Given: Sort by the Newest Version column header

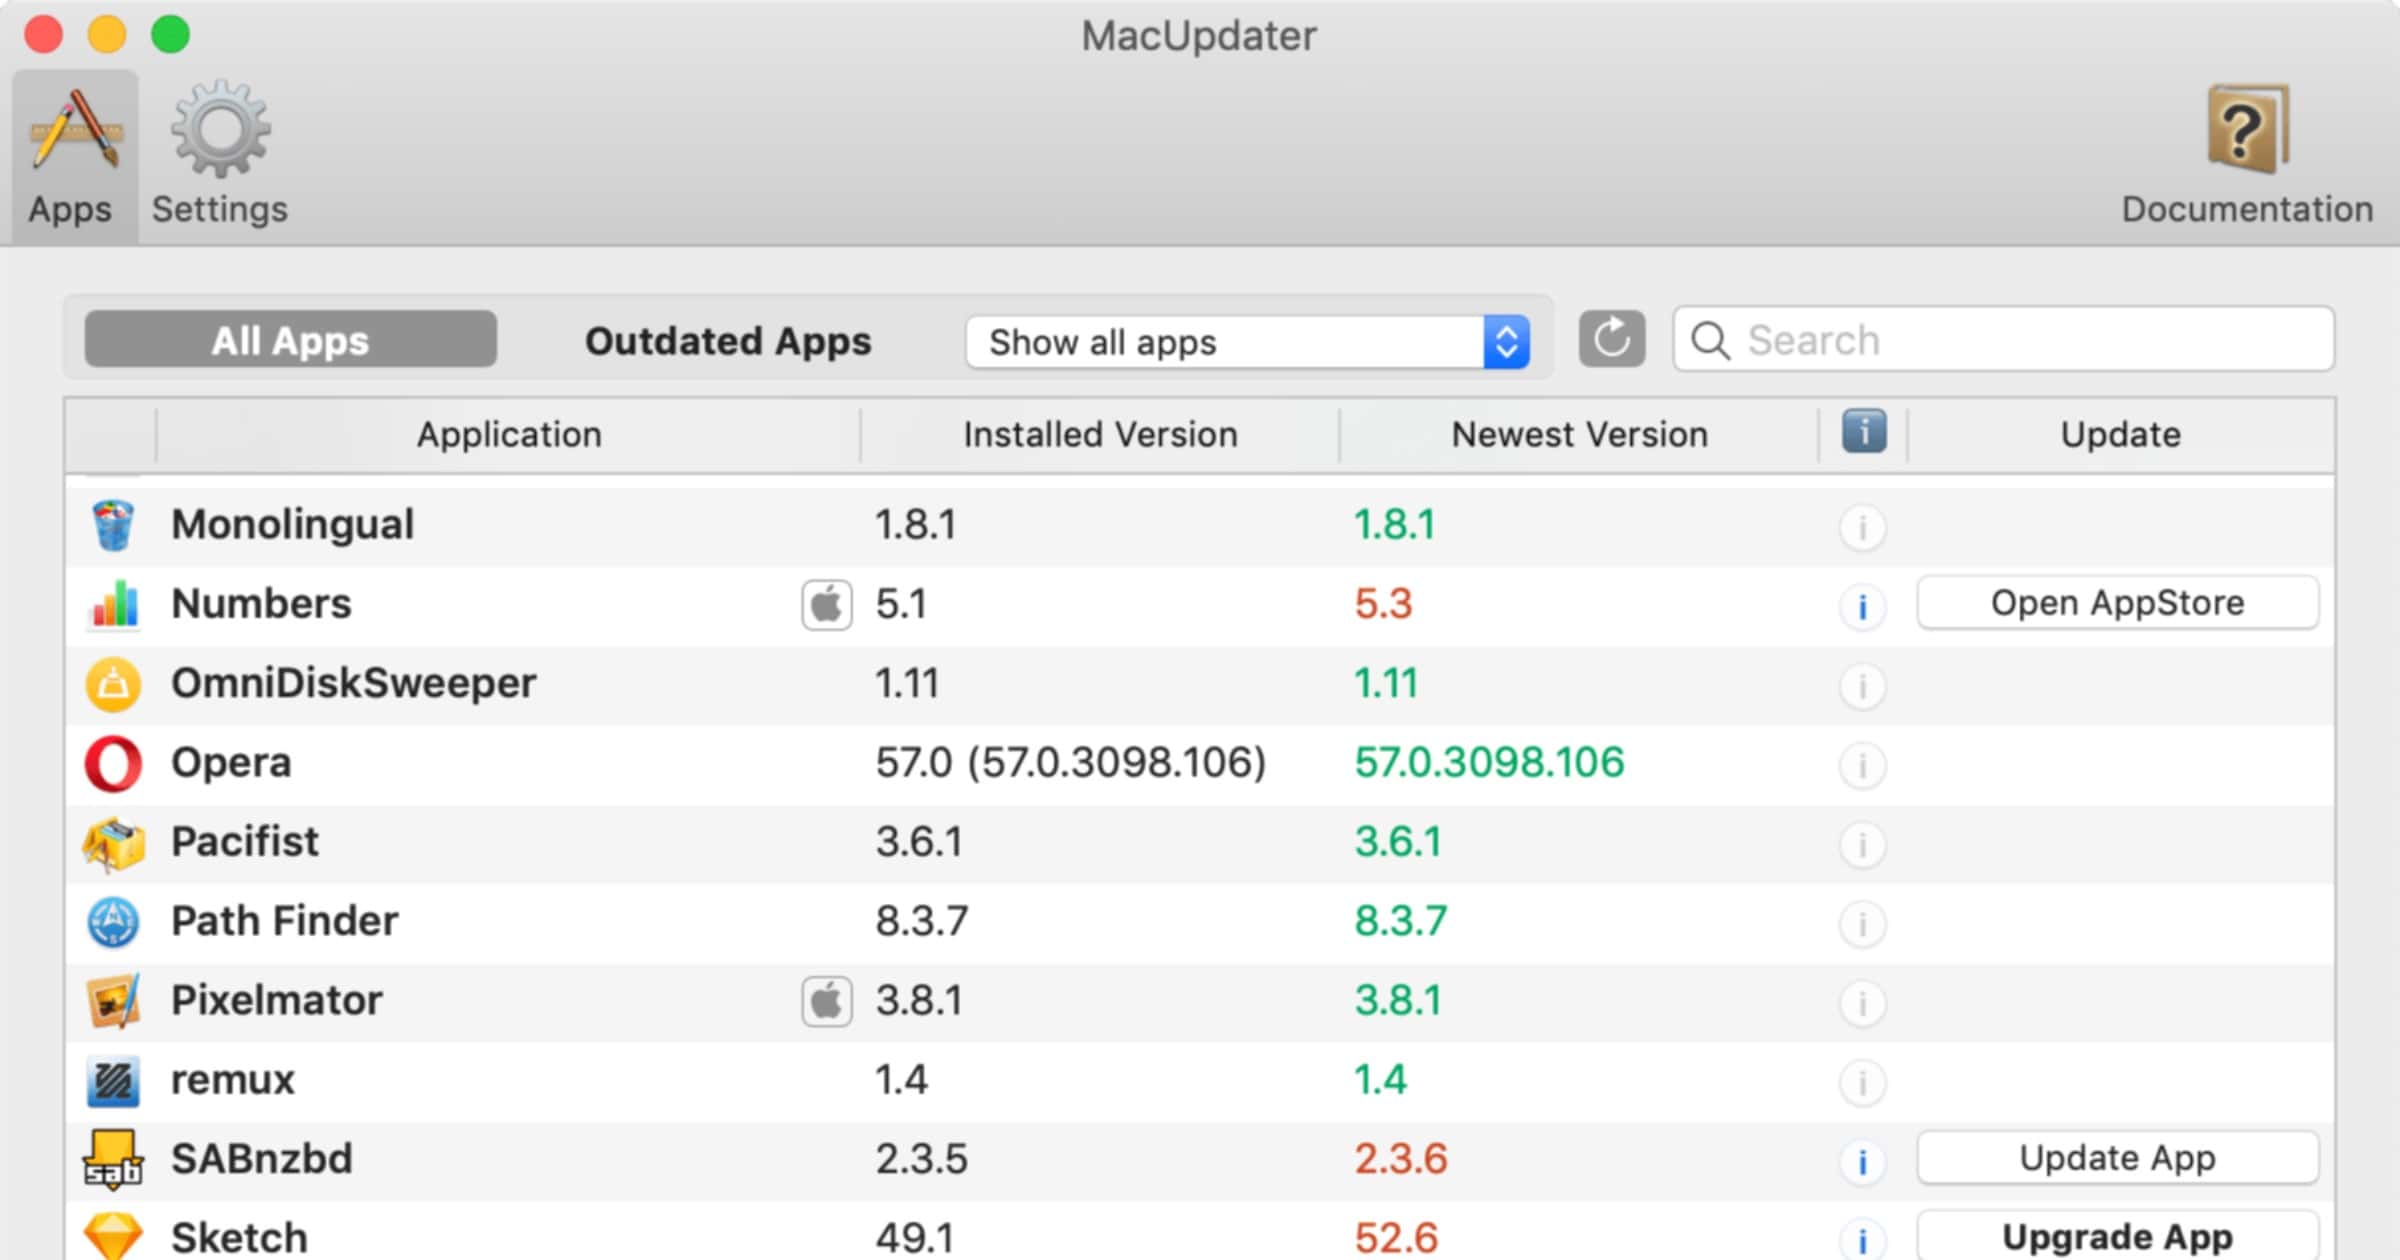Looking at the screenshot, I should pos(1579,434).
